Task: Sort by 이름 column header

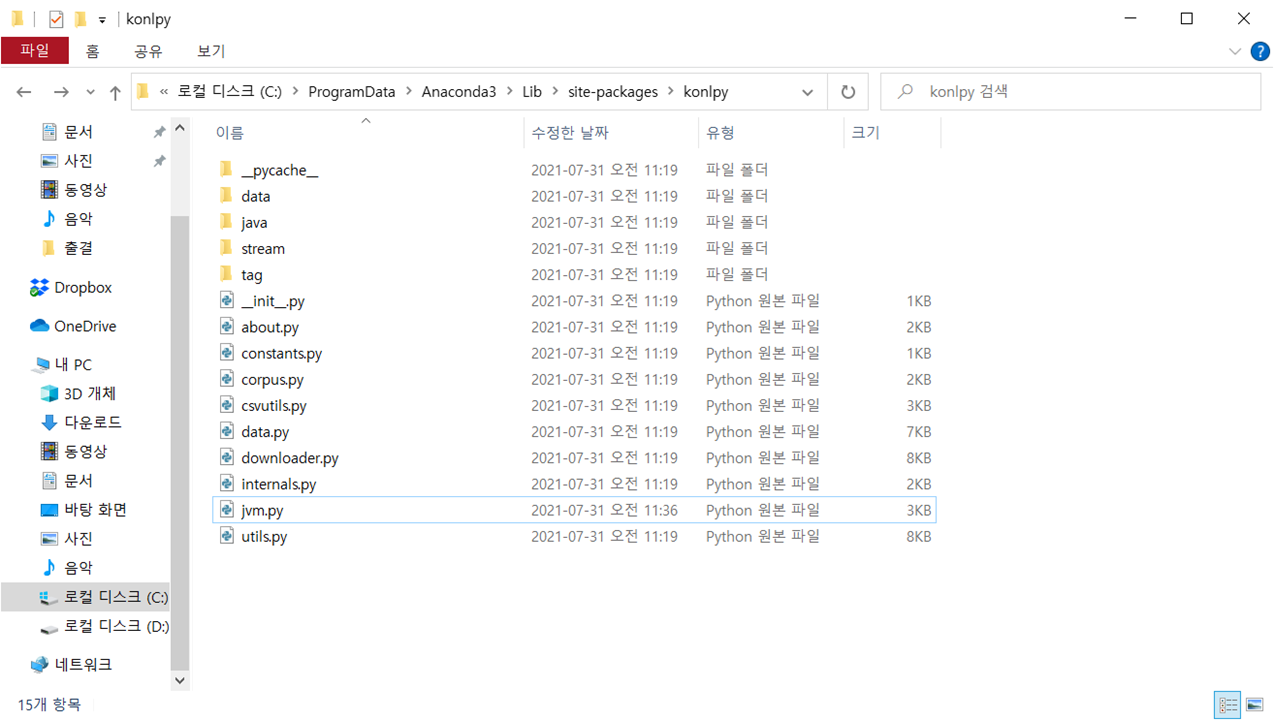Action: [x=230, y=133]
